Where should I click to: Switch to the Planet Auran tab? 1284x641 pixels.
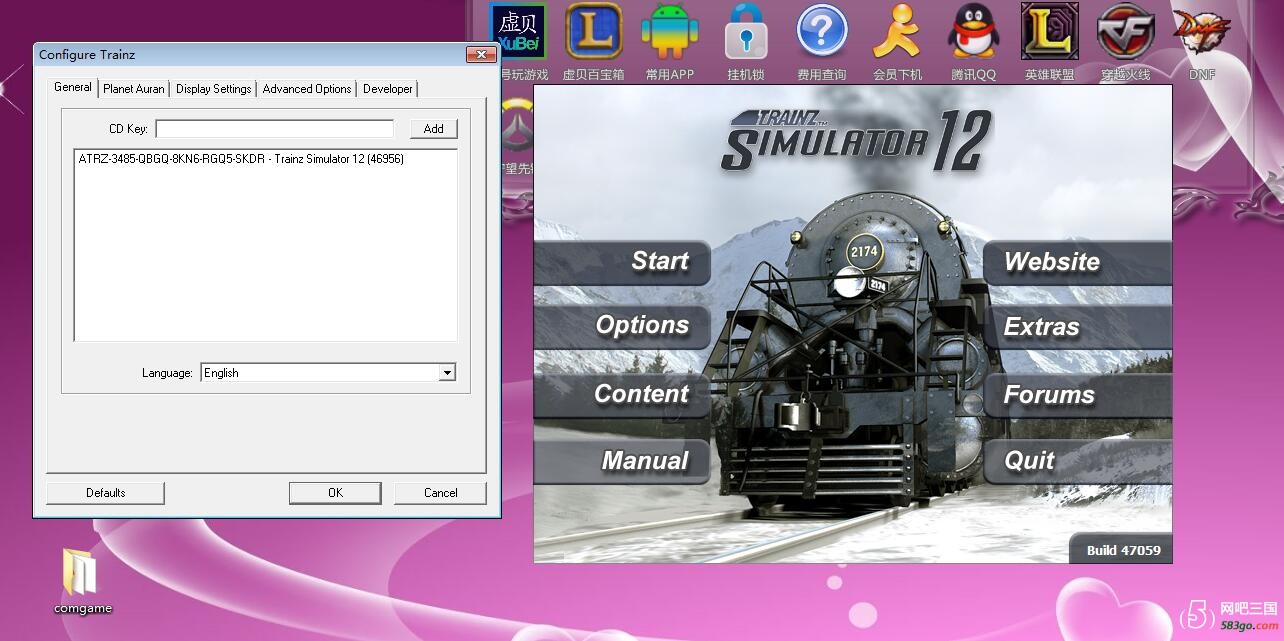tap(134, 89)
